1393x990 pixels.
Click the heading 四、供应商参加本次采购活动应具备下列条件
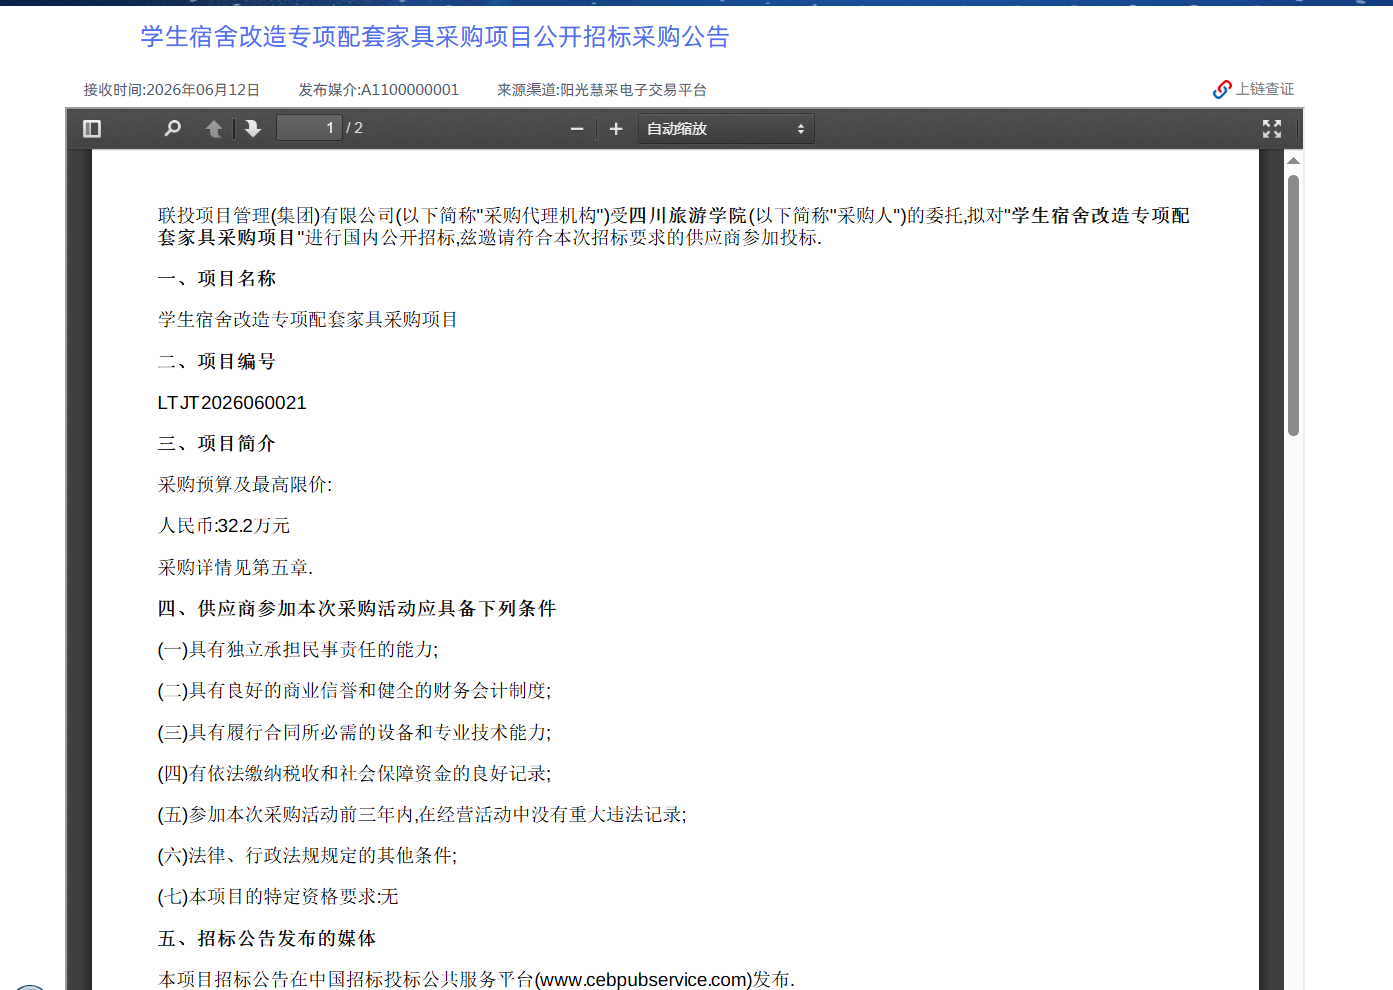(x=357, y=609)
